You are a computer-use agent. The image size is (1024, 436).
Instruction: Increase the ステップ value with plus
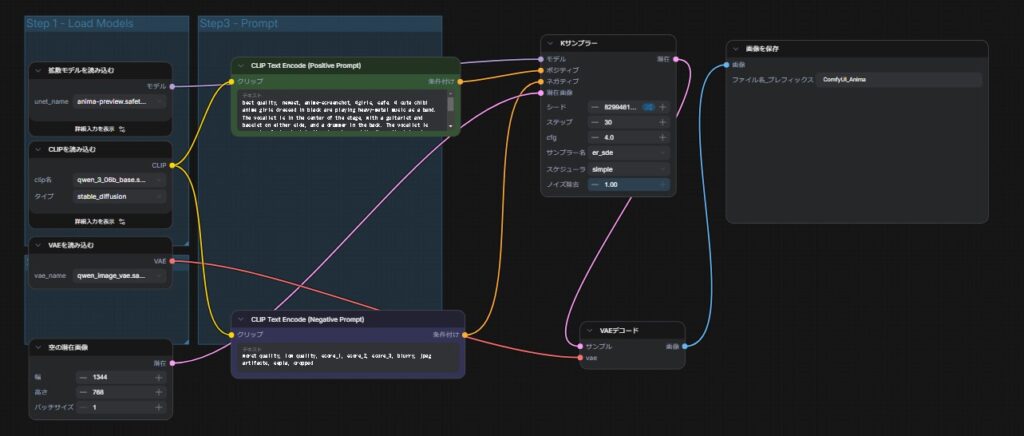click(662, 122)
